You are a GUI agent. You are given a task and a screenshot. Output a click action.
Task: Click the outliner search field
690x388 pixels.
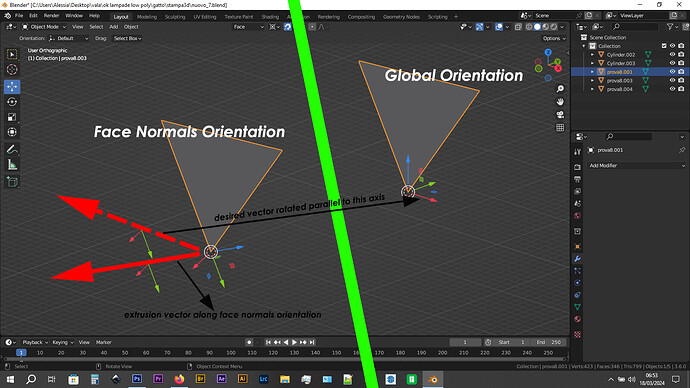(x=635, y=27)
